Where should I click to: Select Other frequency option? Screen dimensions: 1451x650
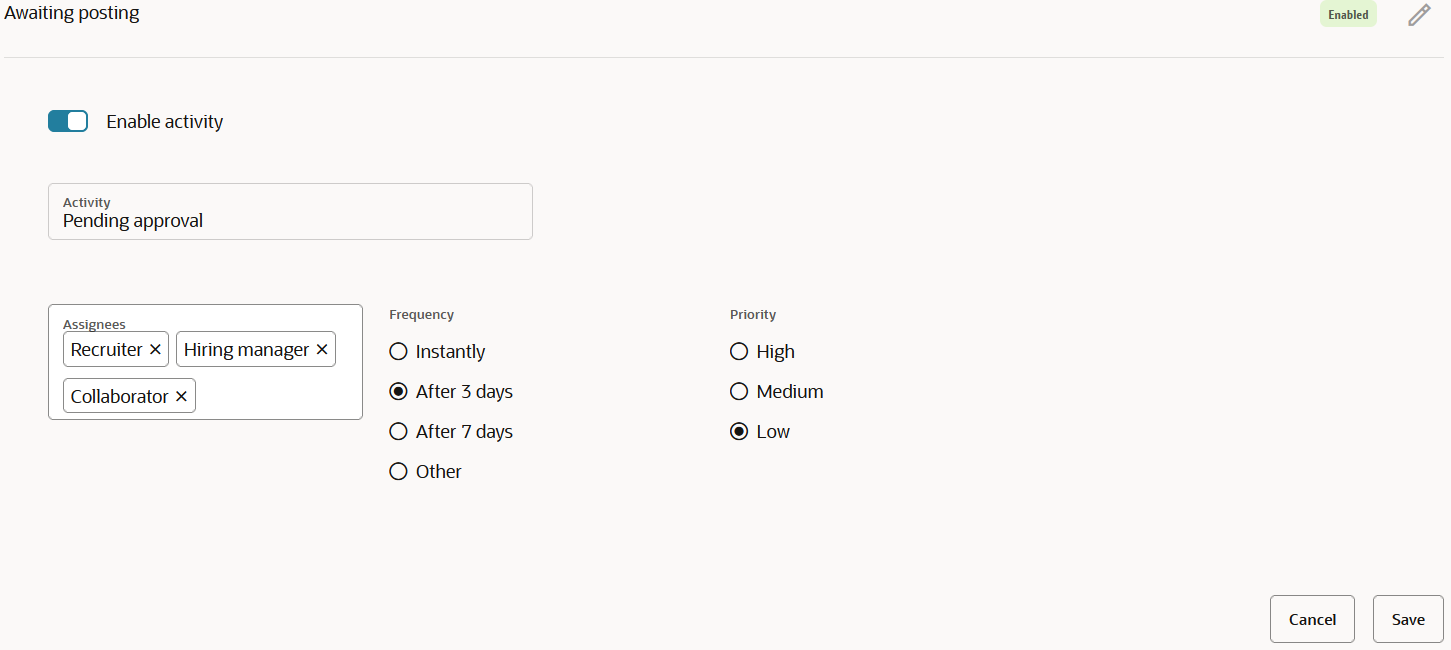[x=399, y=472]
